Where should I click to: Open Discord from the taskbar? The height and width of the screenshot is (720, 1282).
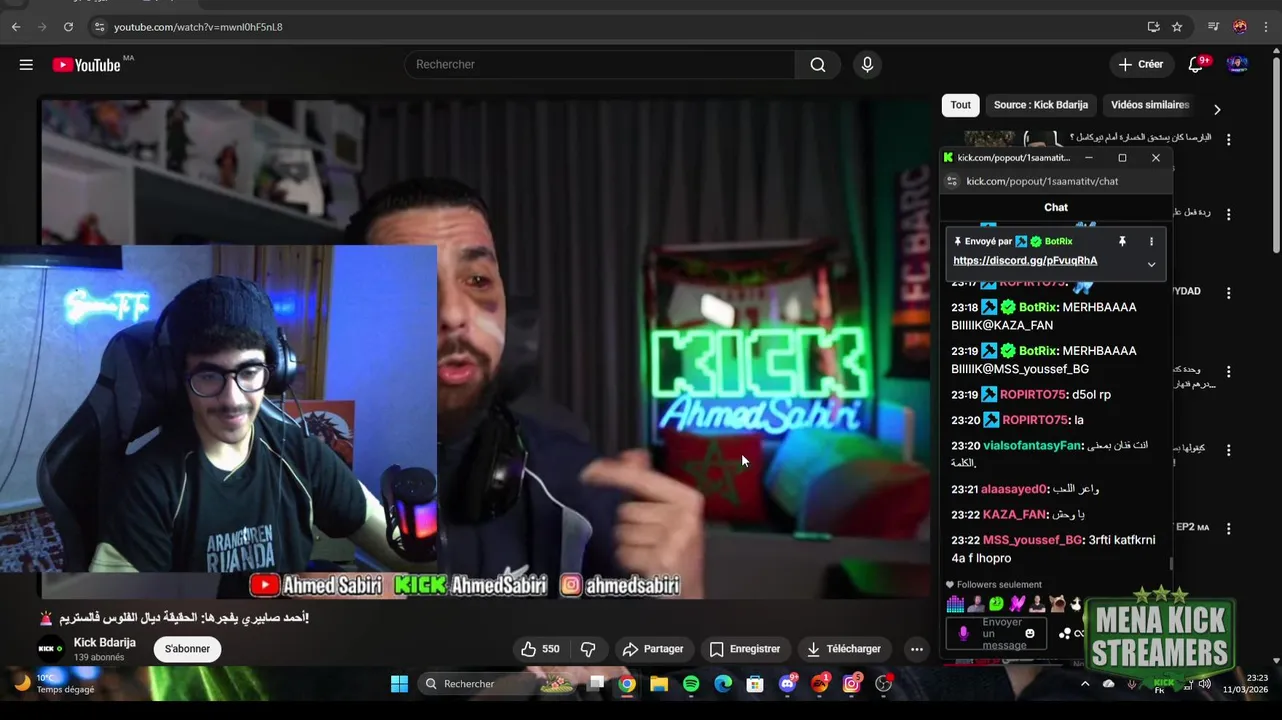pyautogui.click(x=787, y=684)
